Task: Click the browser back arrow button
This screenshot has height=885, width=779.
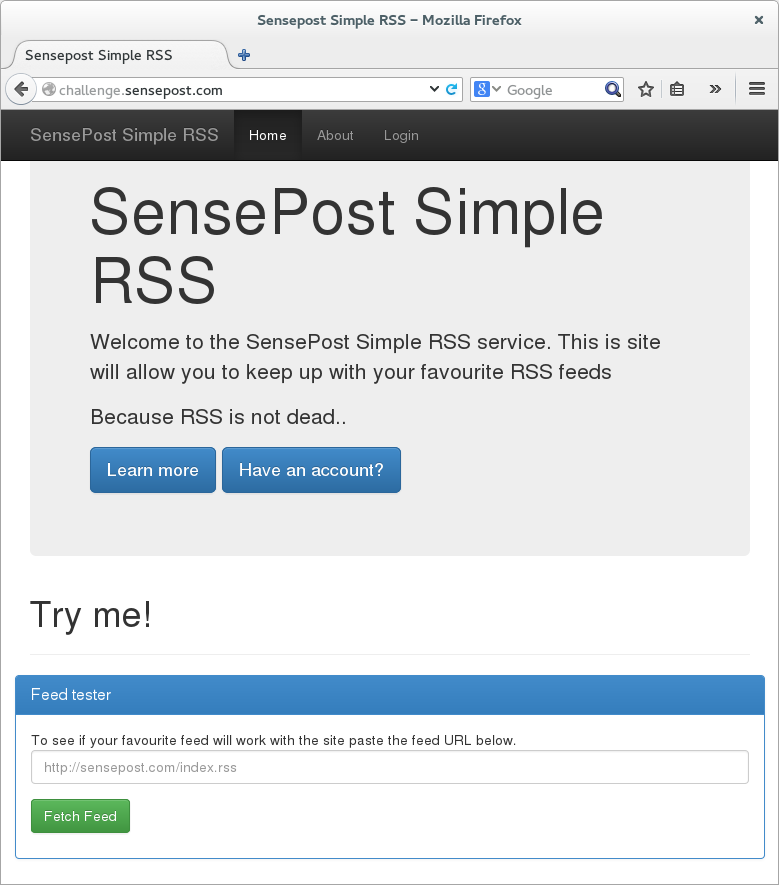Action: pyautogui.click(x=21, y=90)
